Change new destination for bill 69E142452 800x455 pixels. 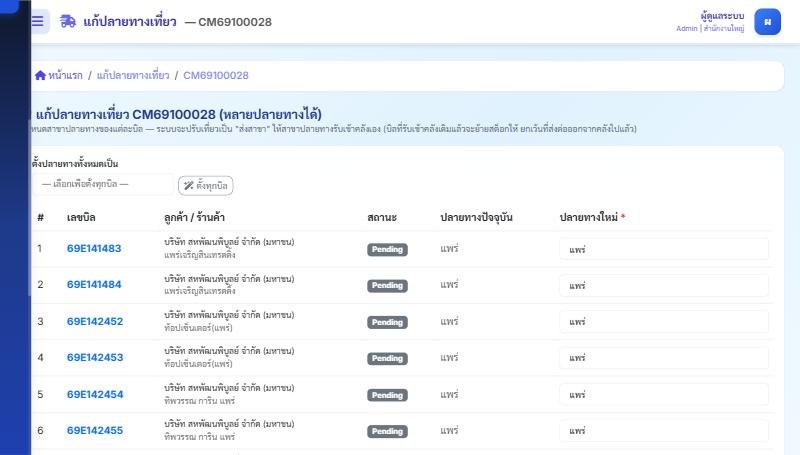664,322
